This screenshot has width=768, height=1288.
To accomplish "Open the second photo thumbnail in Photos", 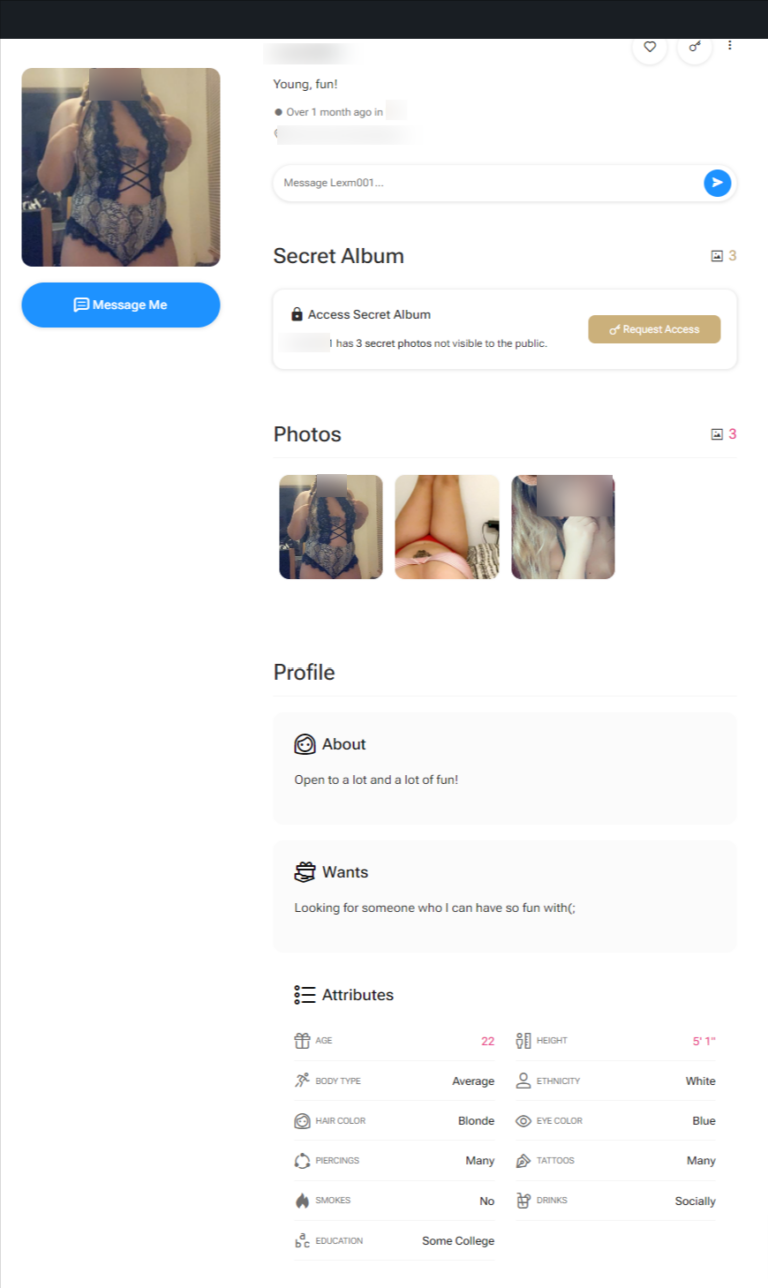I will click(x=447, y=527).
